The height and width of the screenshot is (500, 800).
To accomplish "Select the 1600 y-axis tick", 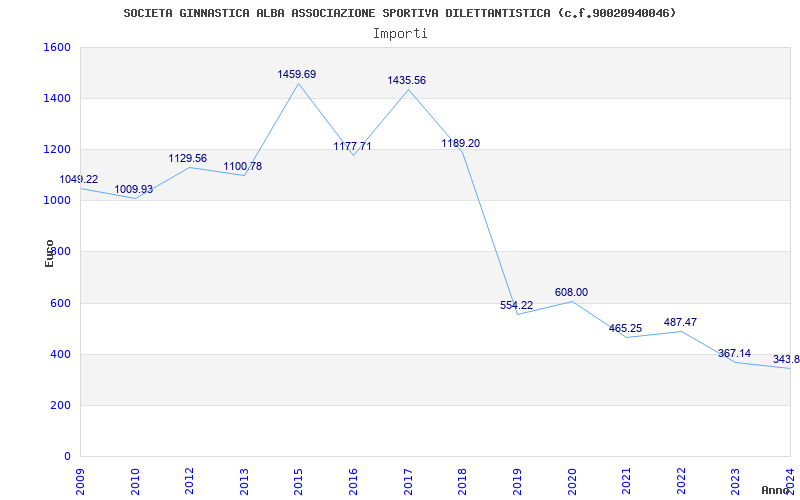I will (x=57, y=47).
